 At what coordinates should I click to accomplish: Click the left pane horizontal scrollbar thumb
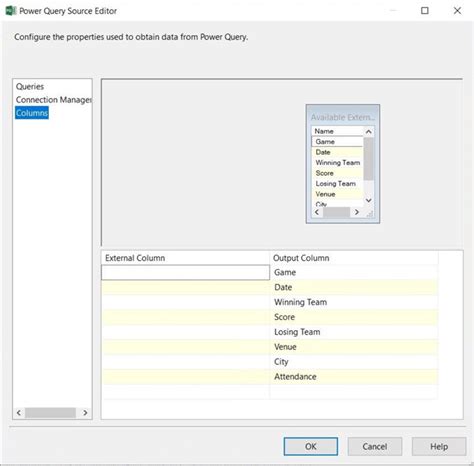(50, 413)
